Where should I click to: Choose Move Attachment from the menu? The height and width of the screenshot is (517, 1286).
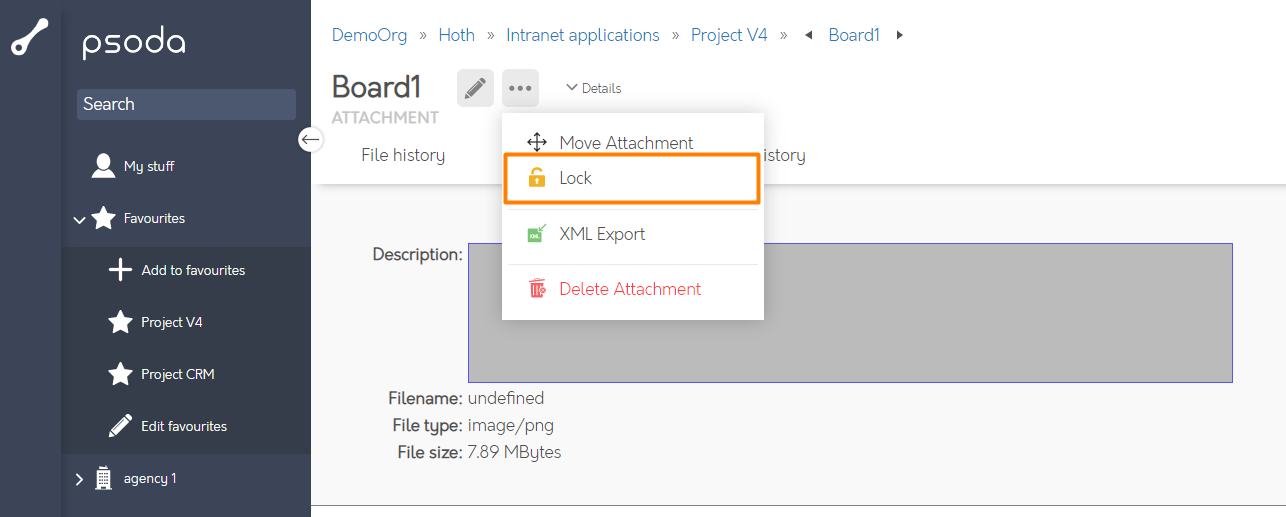coord(625,143)
